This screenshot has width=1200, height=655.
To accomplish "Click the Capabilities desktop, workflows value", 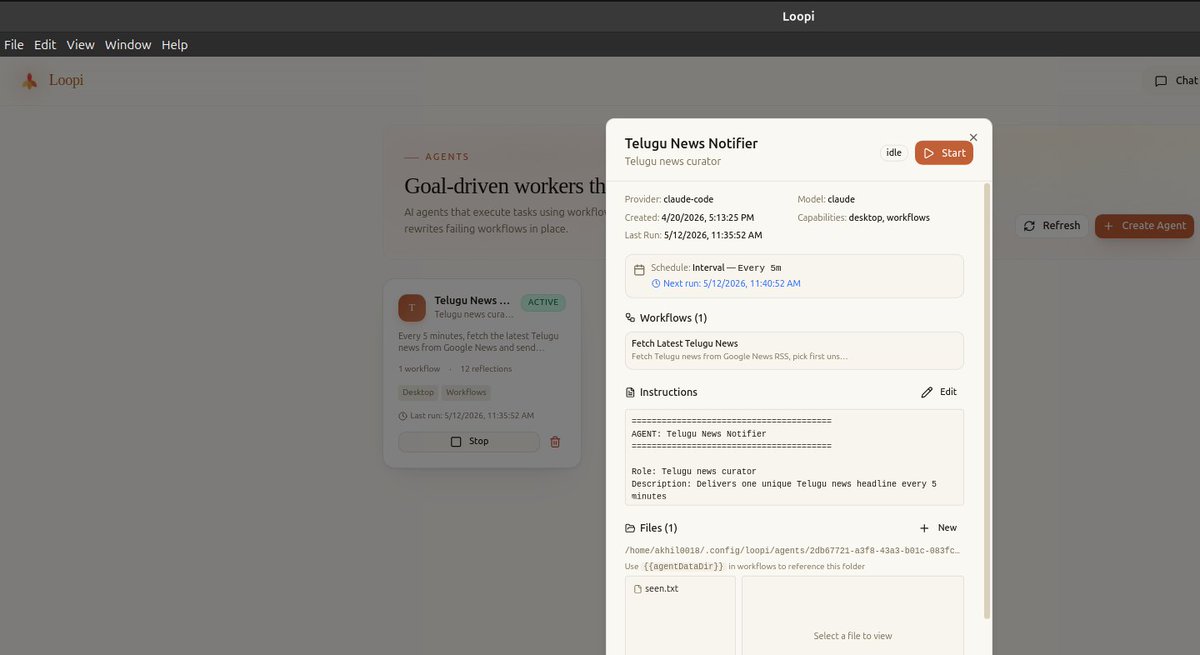I will pyautogui.click(x=889, y=217).
